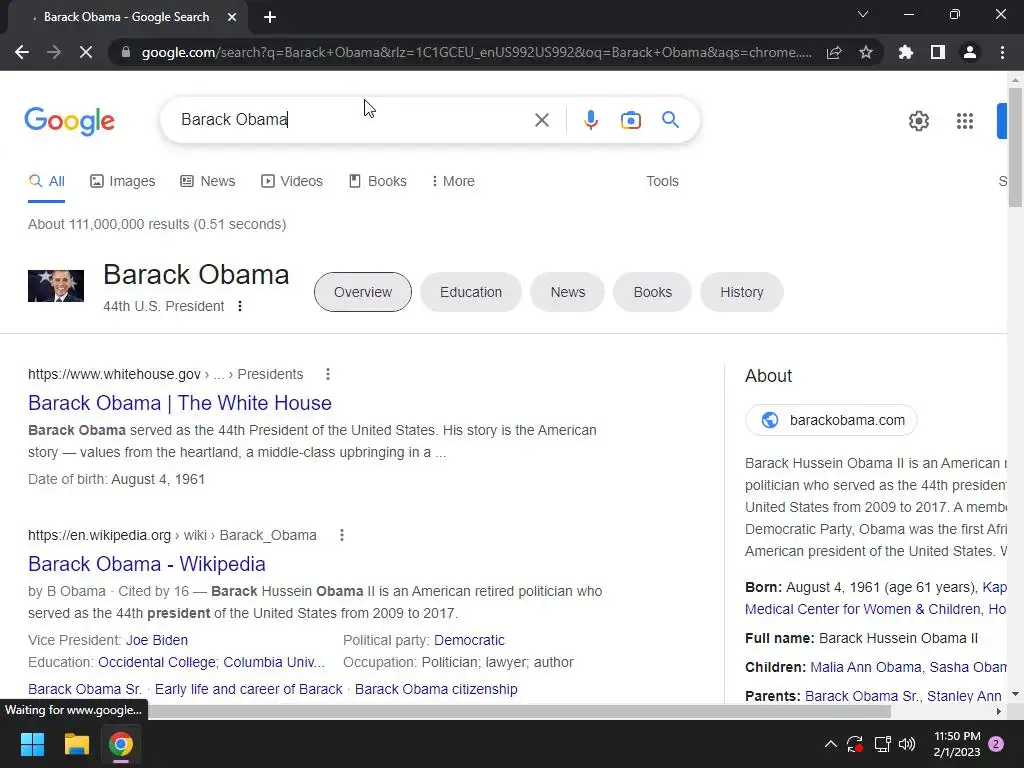Expand the More search options
Screen dimensions: 1024x768
click(x=453, y=182)
